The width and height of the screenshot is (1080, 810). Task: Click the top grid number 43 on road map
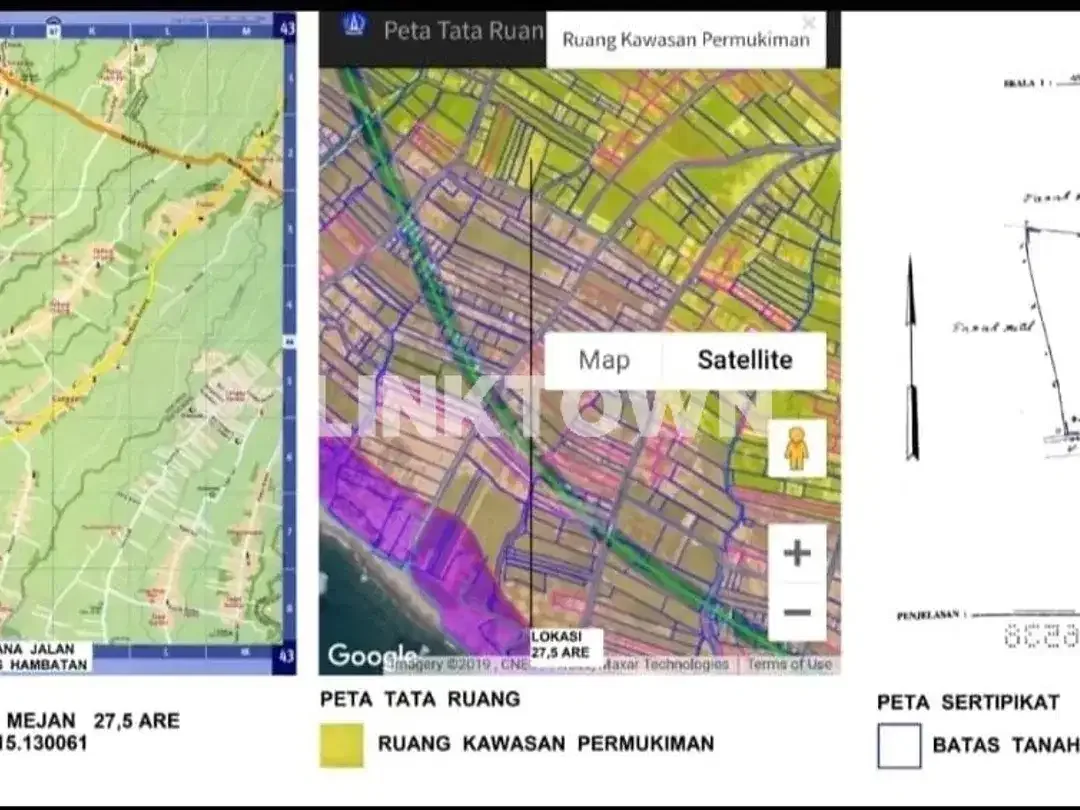(x=287, y=28)
